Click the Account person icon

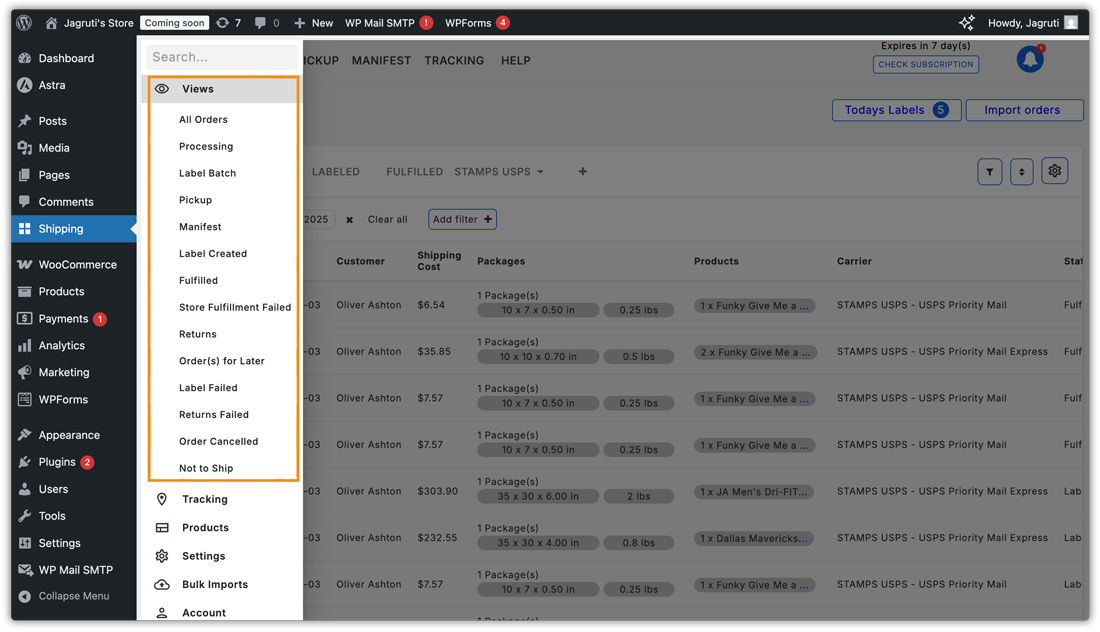(162, 612)
